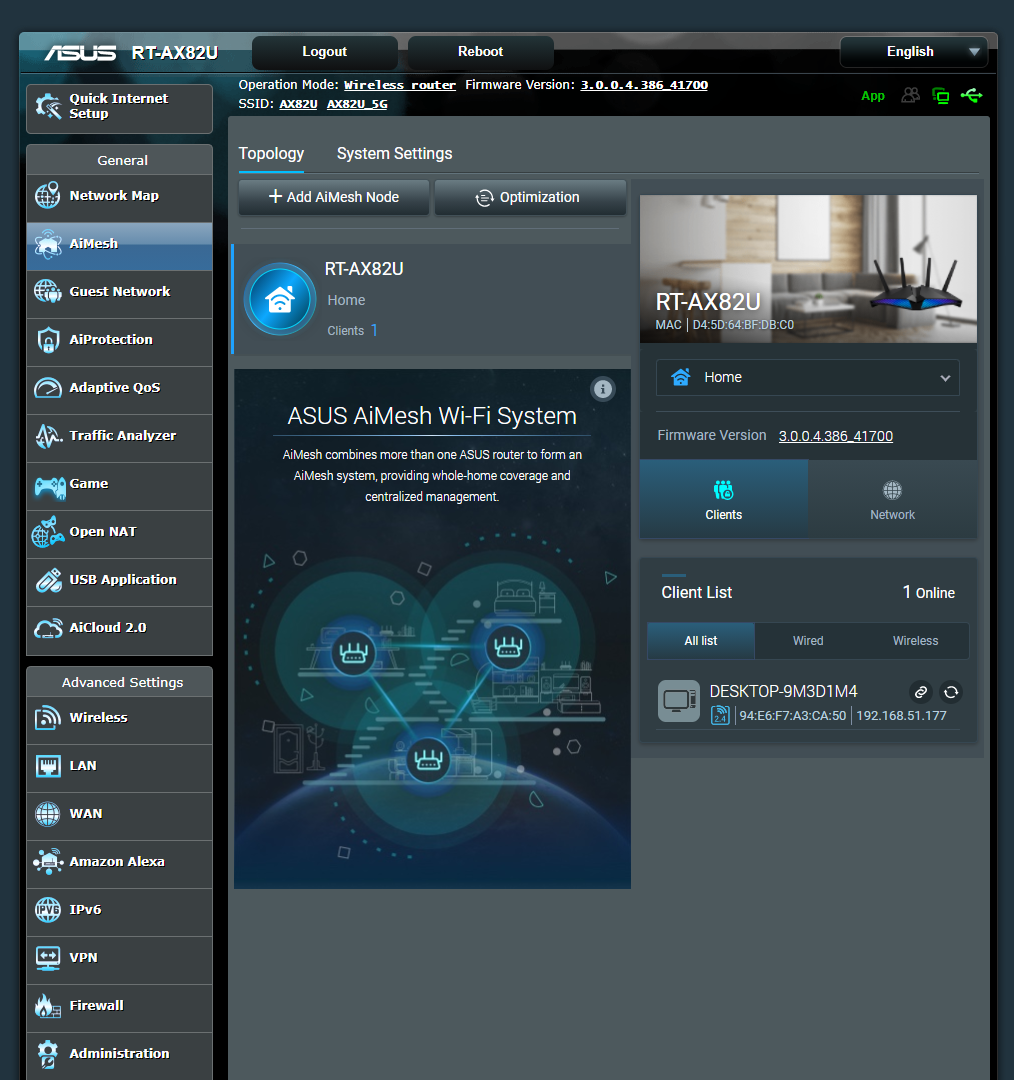Click the DESKTOP-9M3D1M4 client name

[783, 692]
